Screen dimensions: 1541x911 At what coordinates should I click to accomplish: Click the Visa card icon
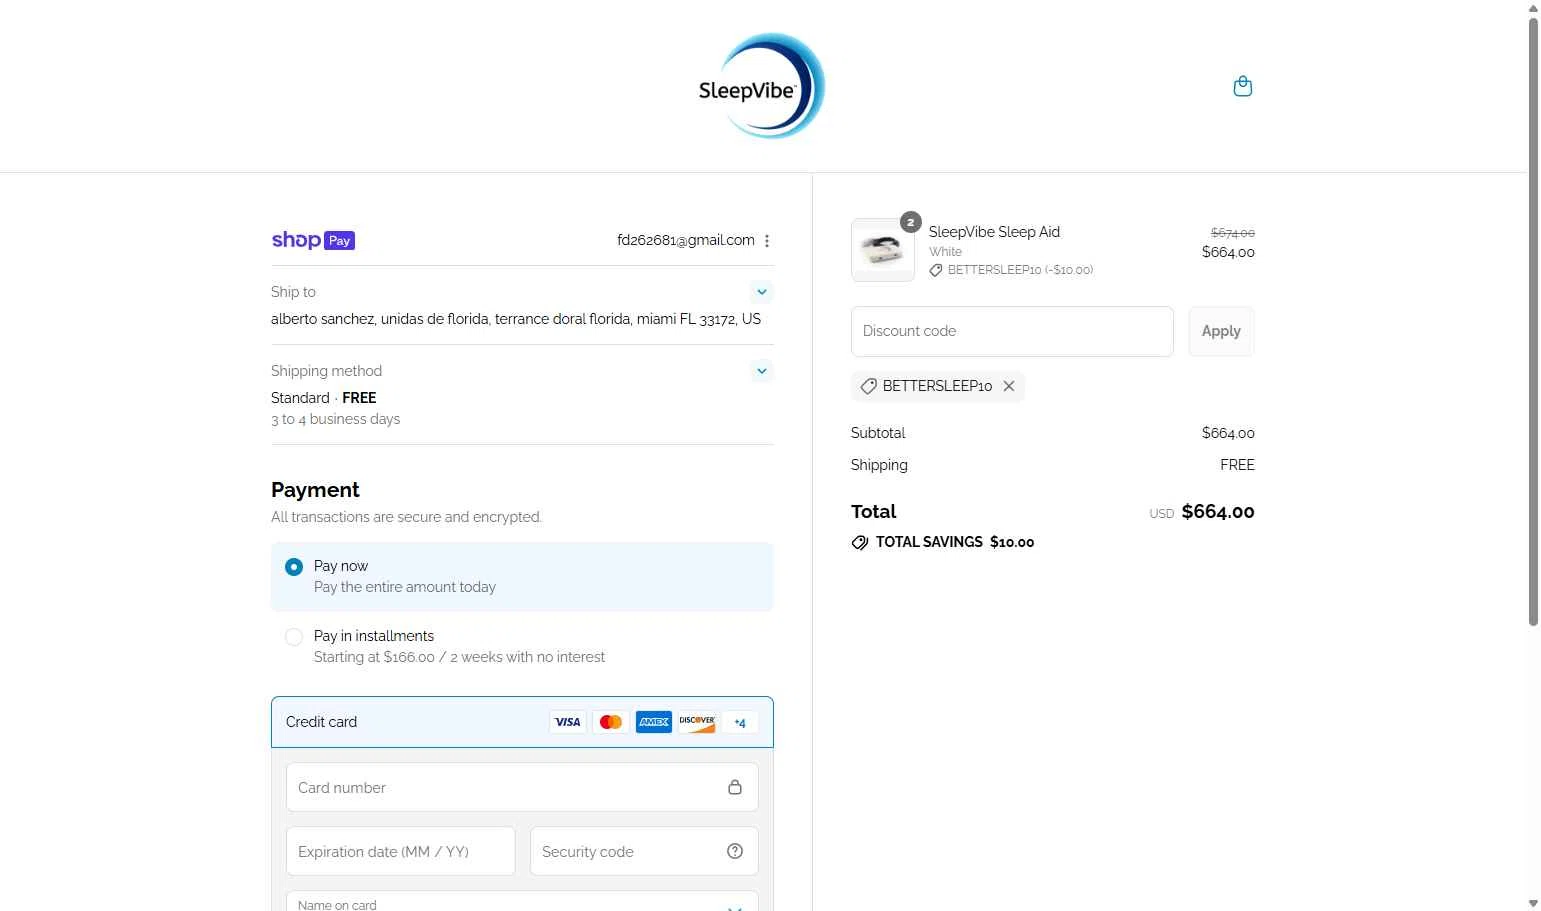coord(568,722)
